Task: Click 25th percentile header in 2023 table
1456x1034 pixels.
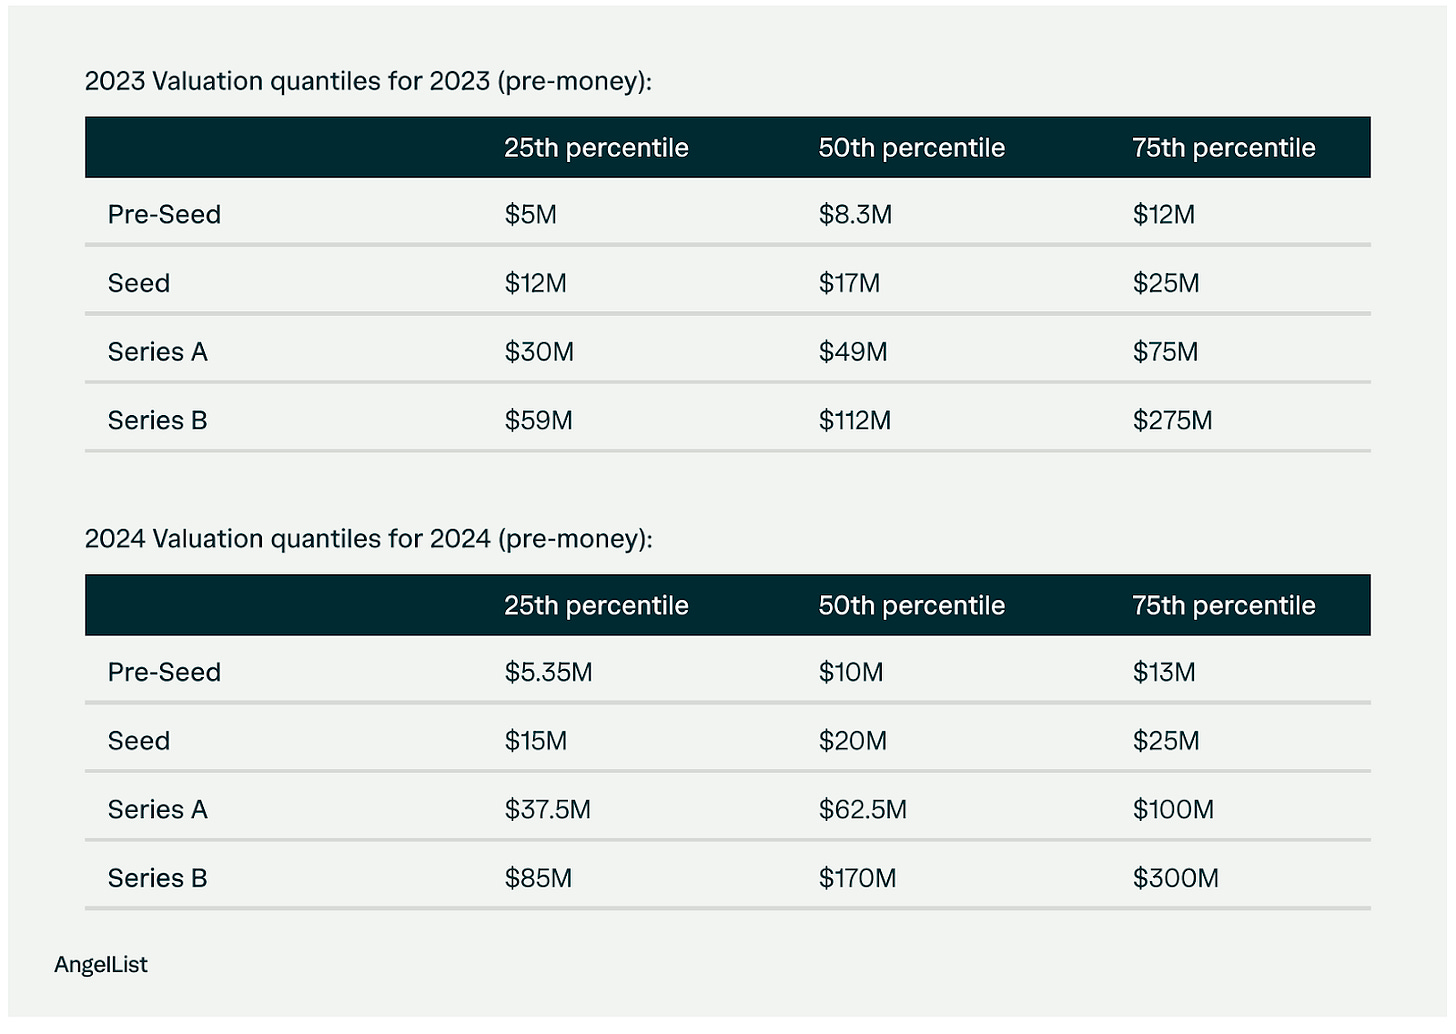Action: click(596, 148)
